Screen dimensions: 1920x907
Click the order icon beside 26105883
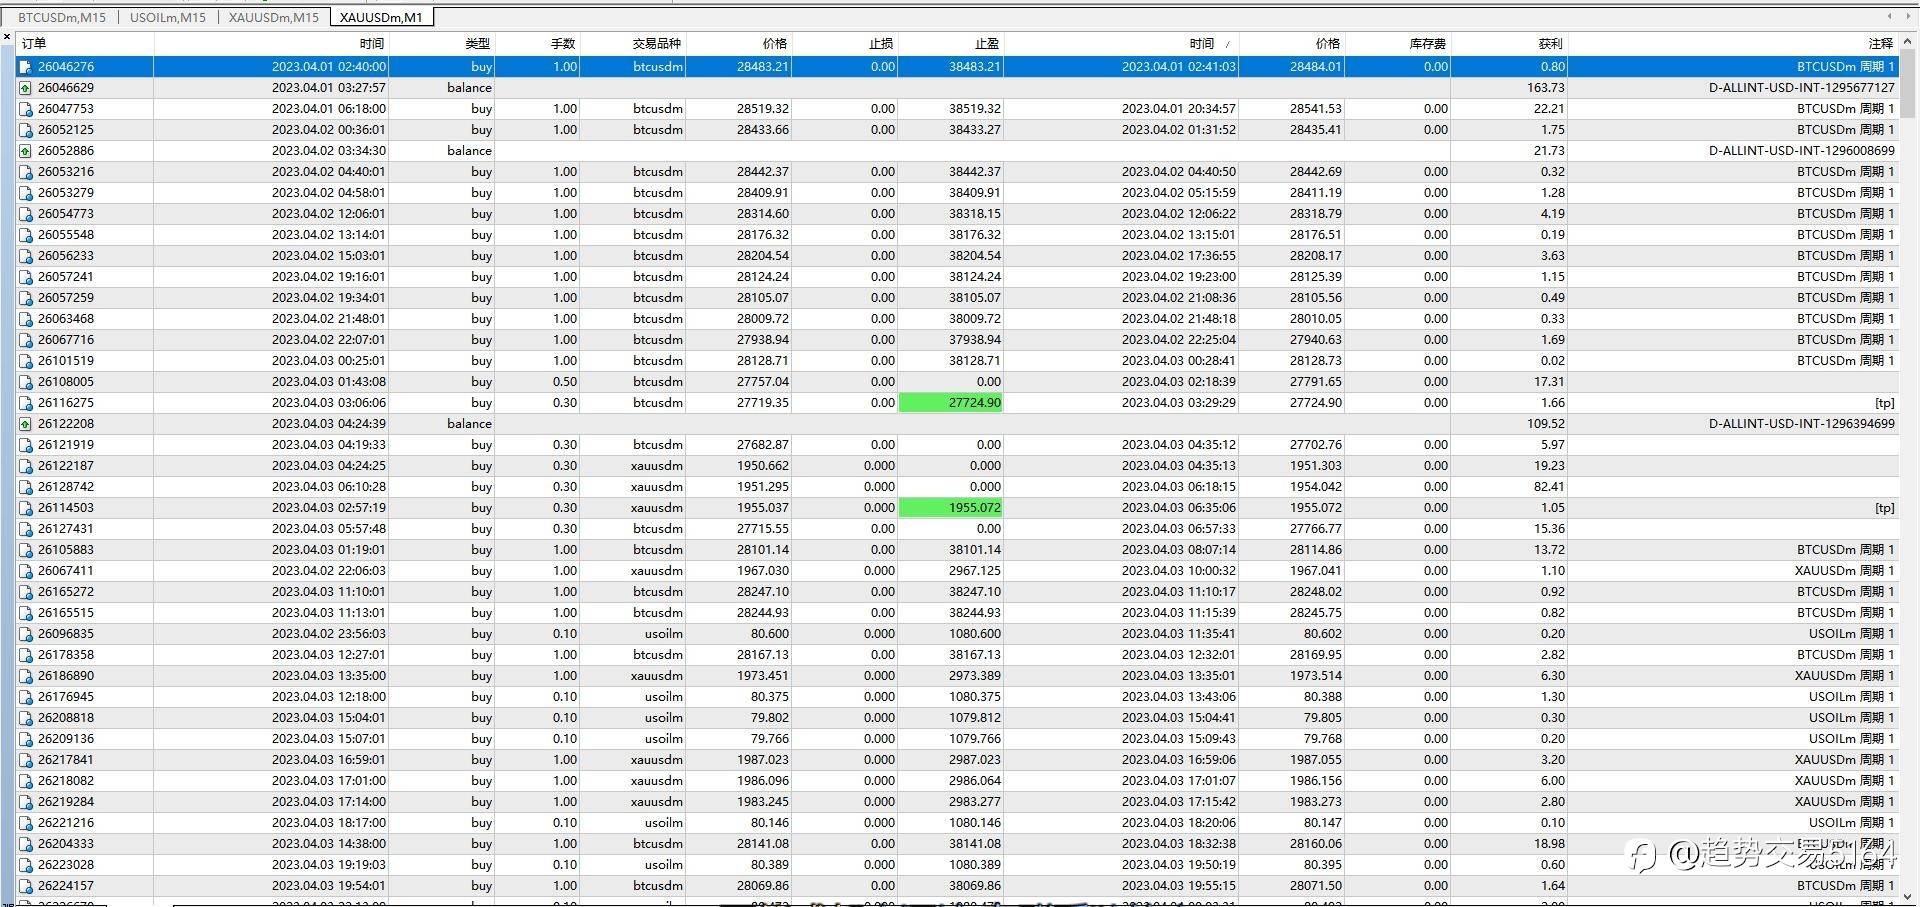pos(25,550)
